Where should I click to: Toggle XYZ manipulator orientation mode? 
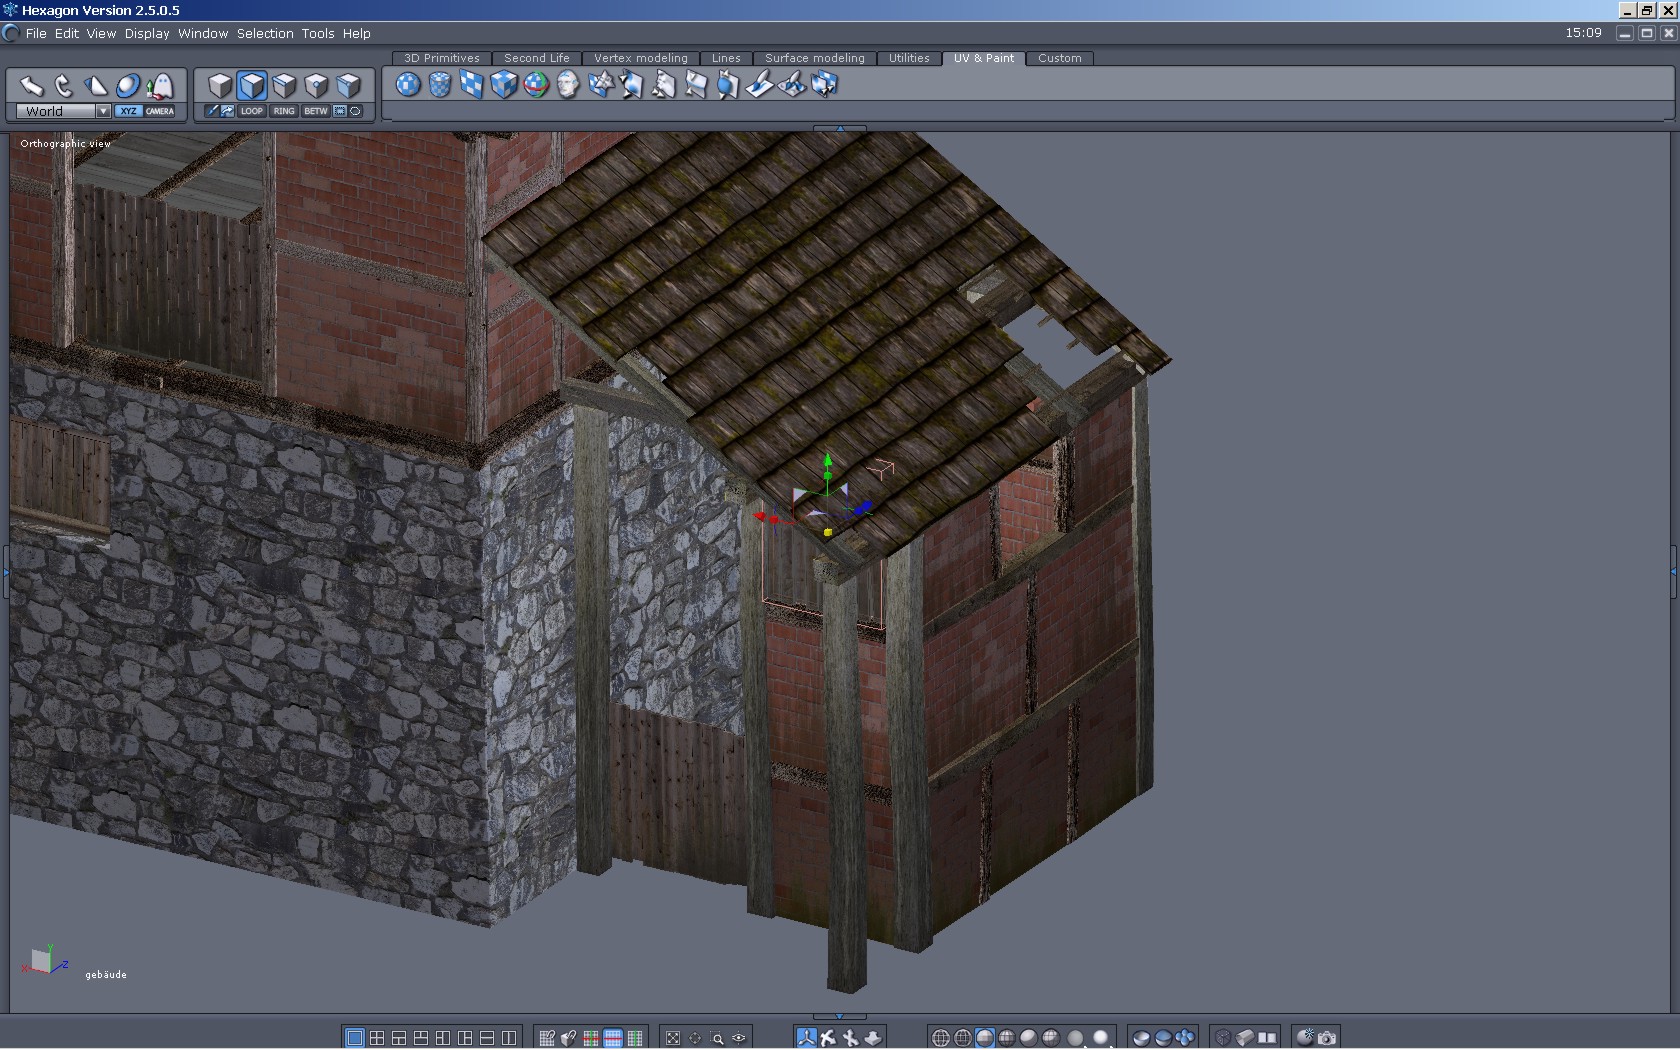pos(128,111)
